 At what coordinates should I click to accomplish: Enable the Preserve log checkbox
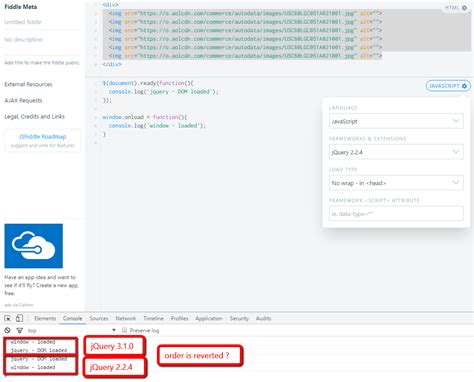pyautogui.click(x=124, y=330)
